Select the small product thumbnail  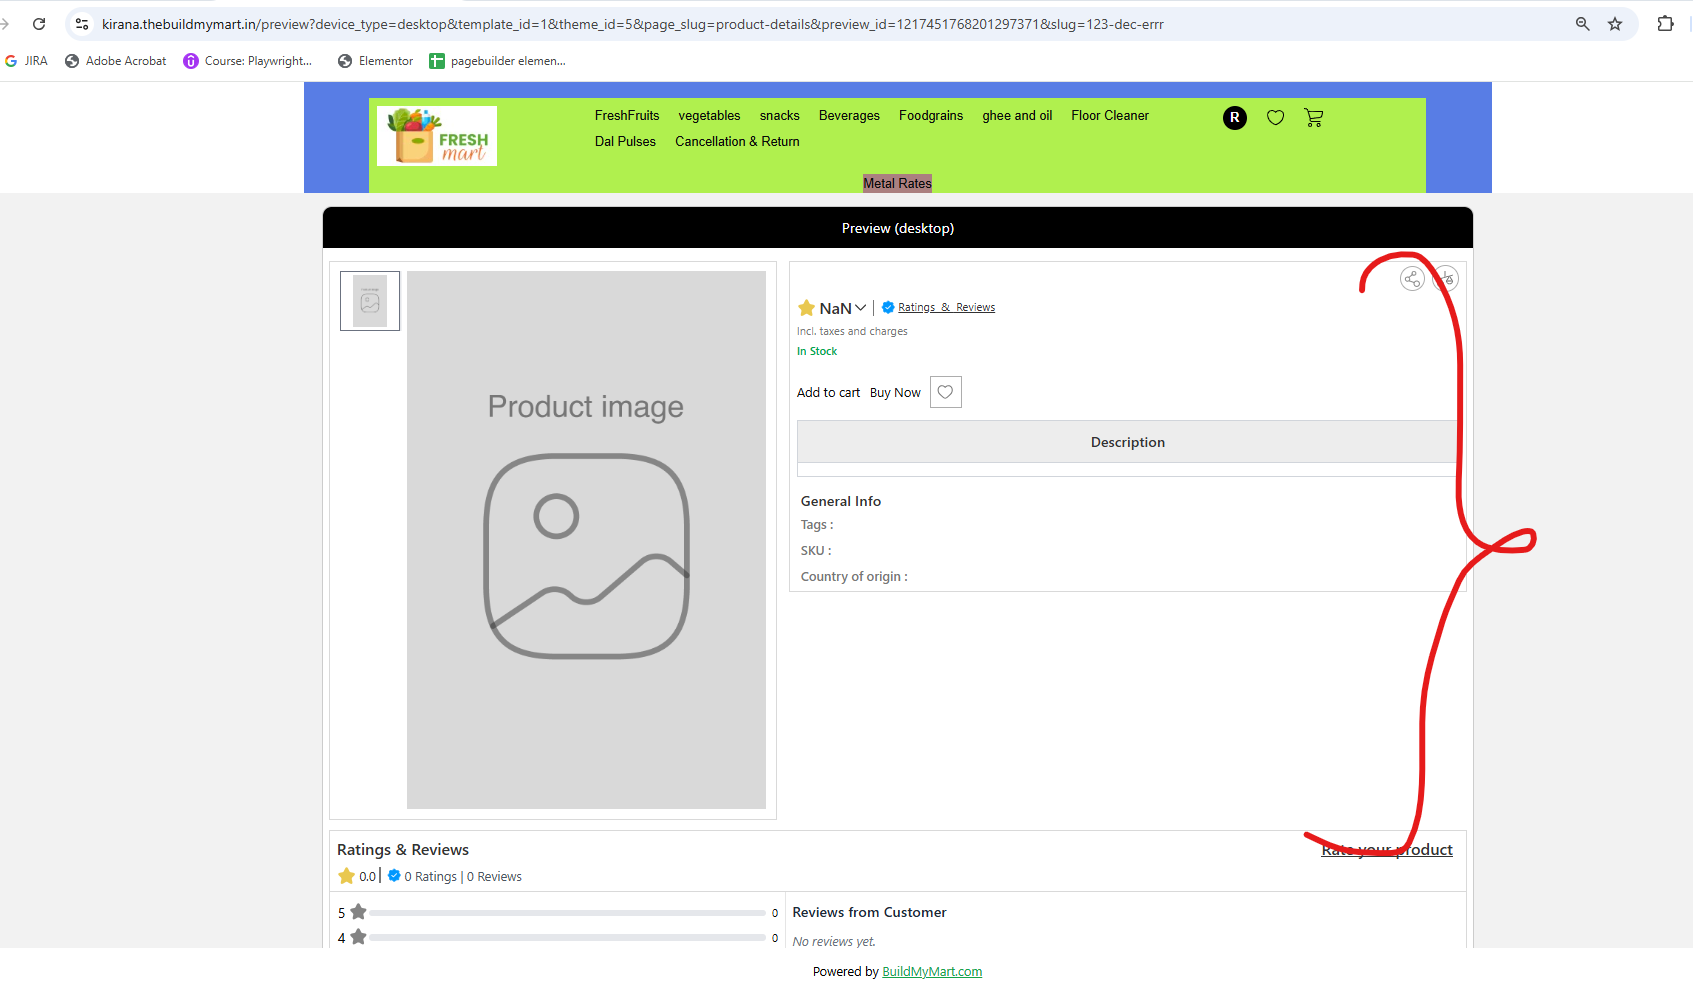(370, 301)
